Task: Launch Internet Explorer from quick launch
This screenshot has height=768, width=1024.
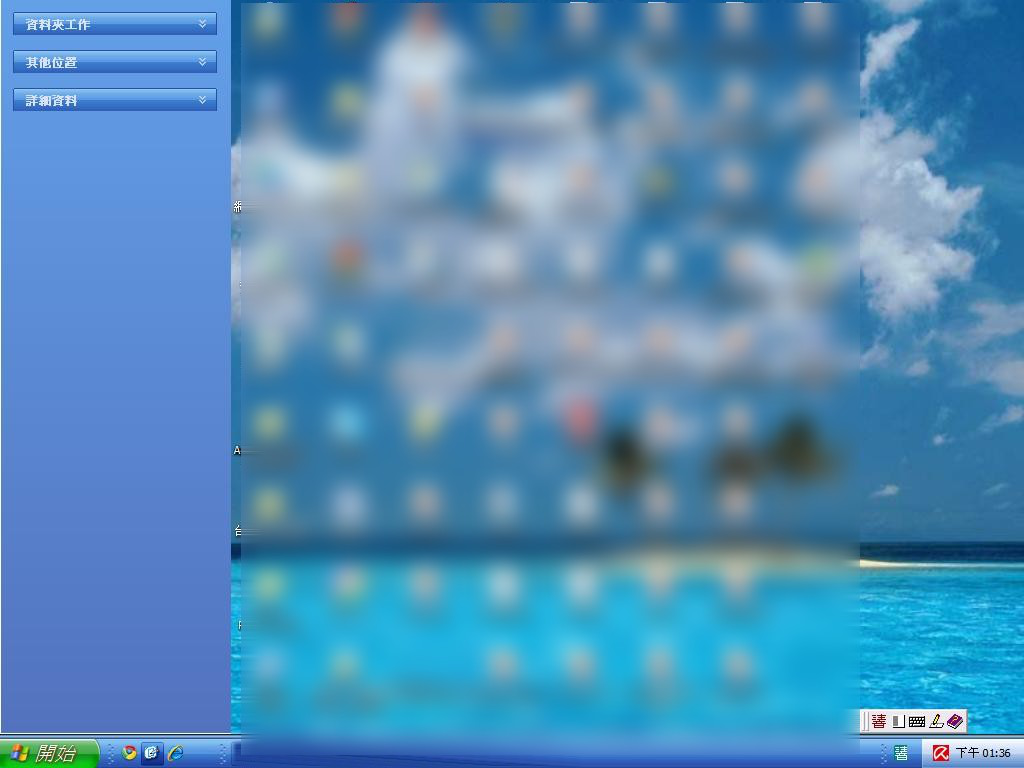Action: coord(175,753)
